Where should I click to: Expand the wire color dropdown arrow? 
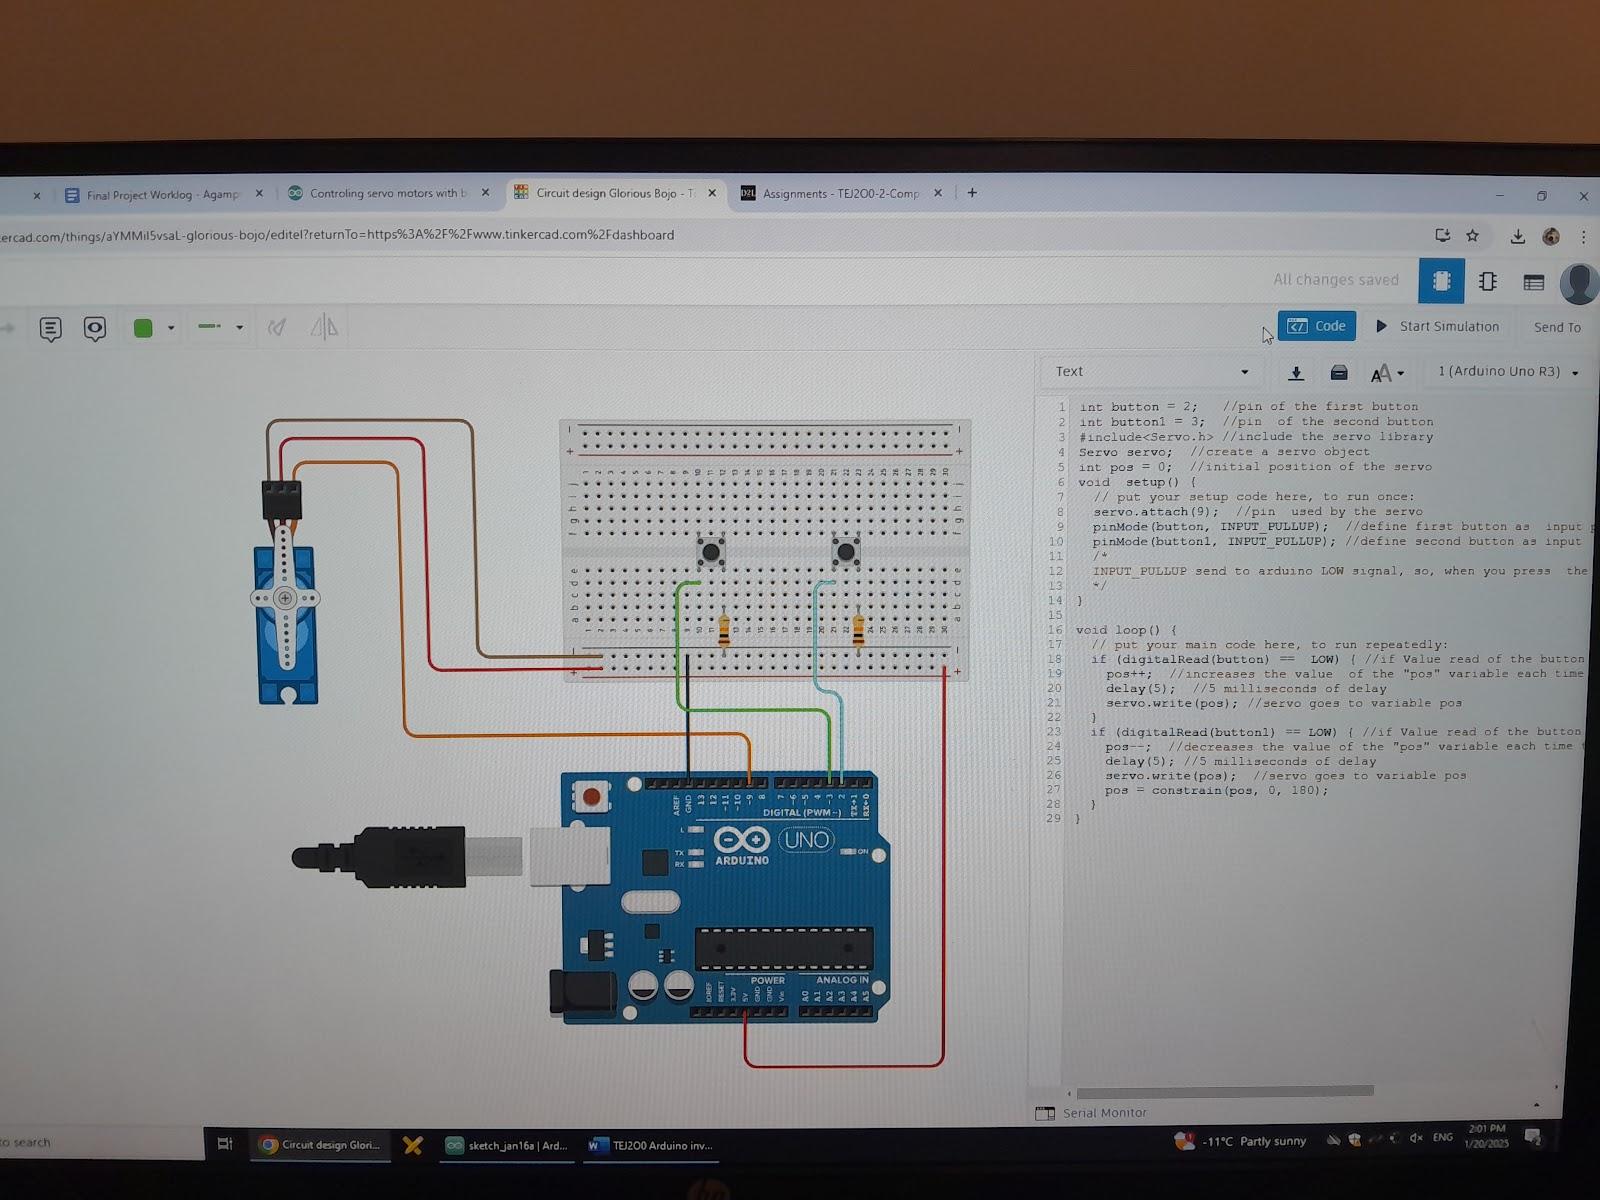(x=171, y=328)
